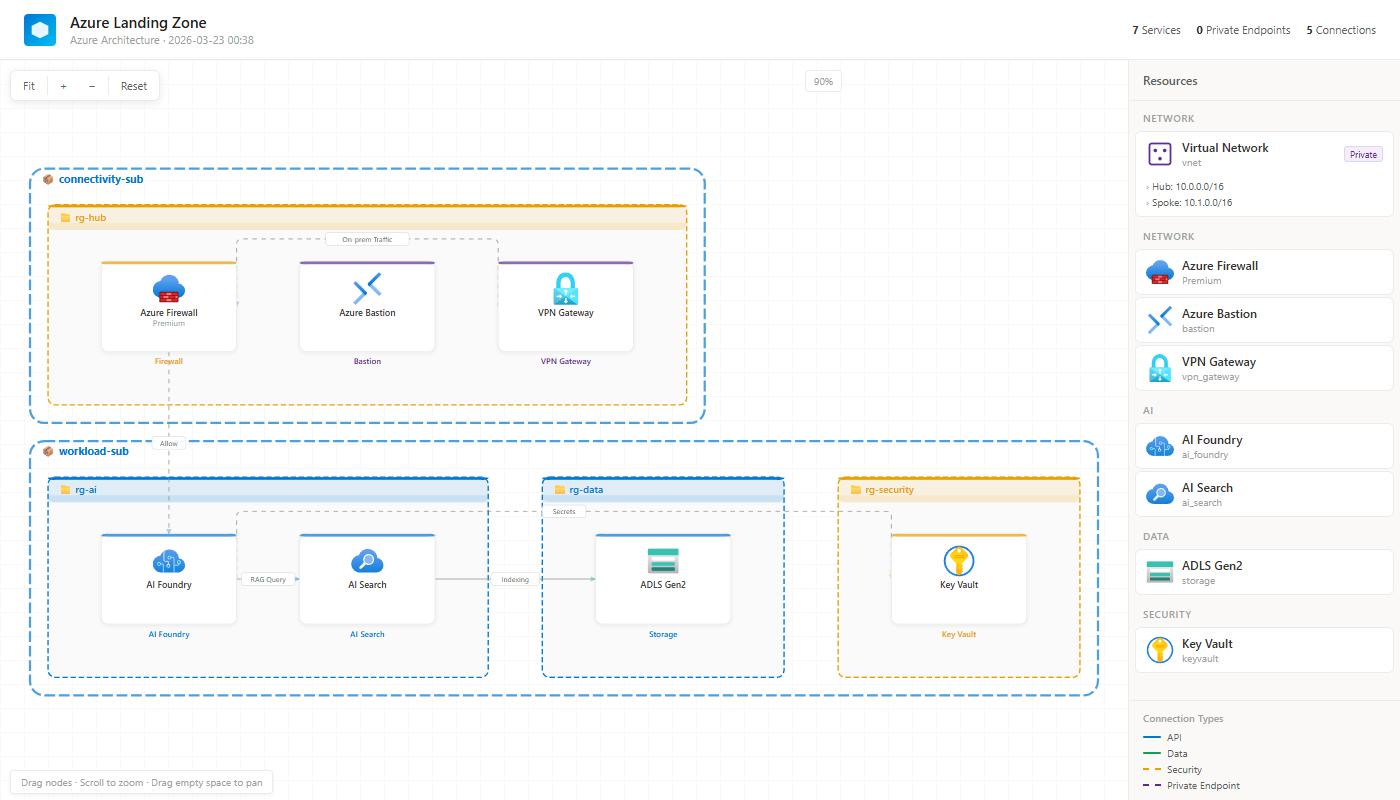Click the AI section header in Resources
The width and height of the screenshot is (1400, 800).
click(x=1148, y=411)
